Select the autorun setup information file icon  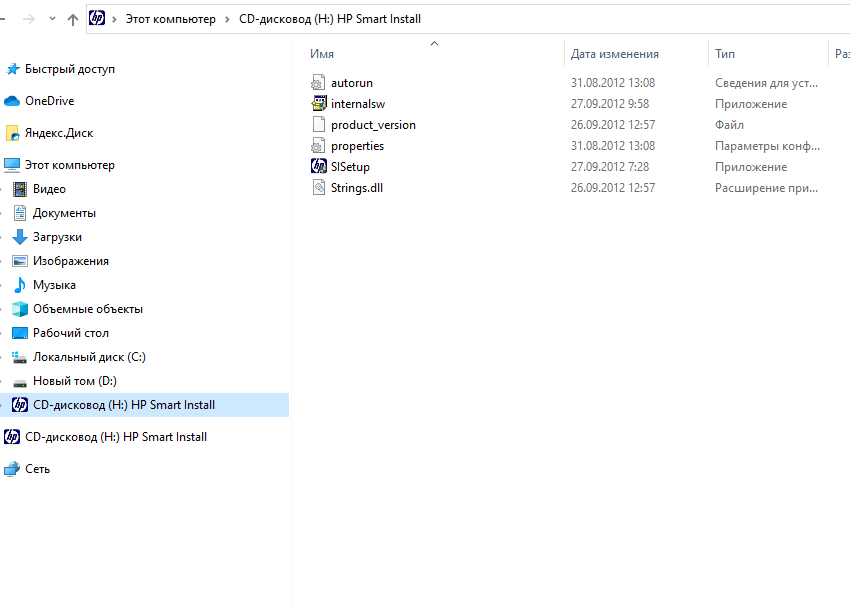pos(319,82)
